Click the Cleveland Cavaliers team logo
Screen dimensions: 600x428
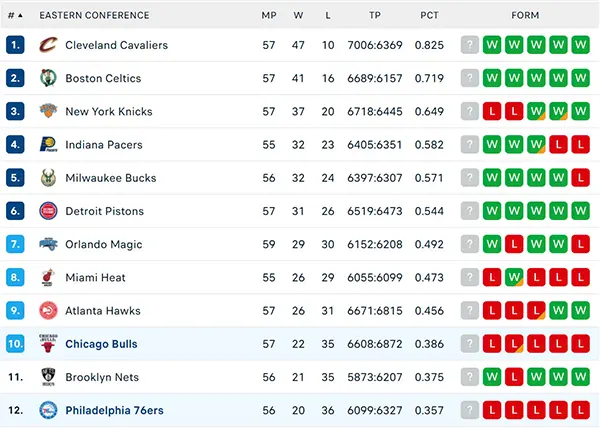48,45
